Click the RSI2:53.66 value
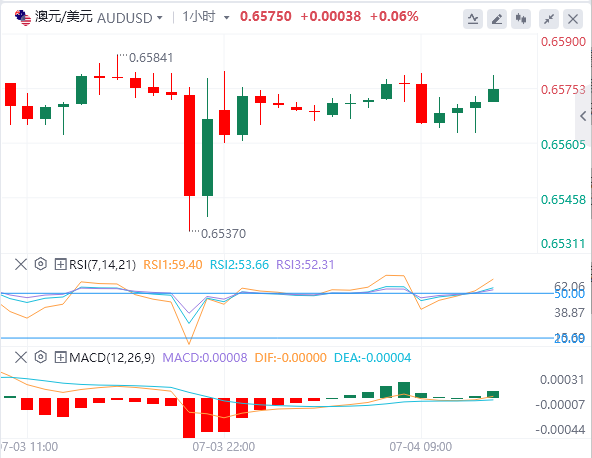The image size is (592, 458). coord(239,265)
